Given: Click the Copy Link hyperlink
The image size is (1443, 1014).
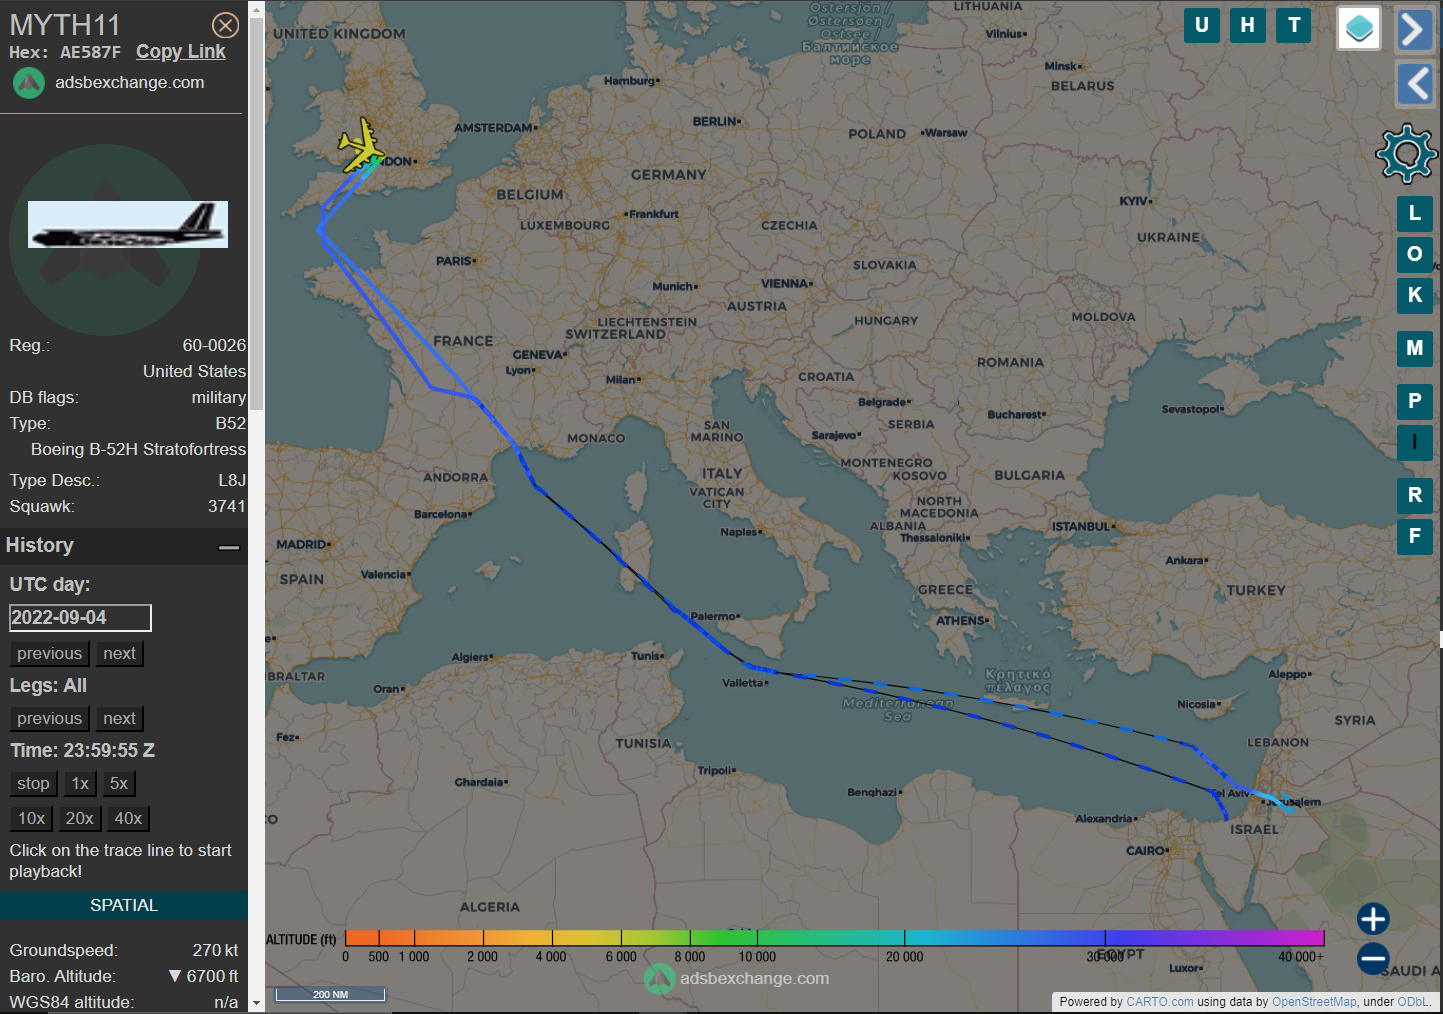Looking at the screenshot, I should pyautogui.click(x=181, y=52).
